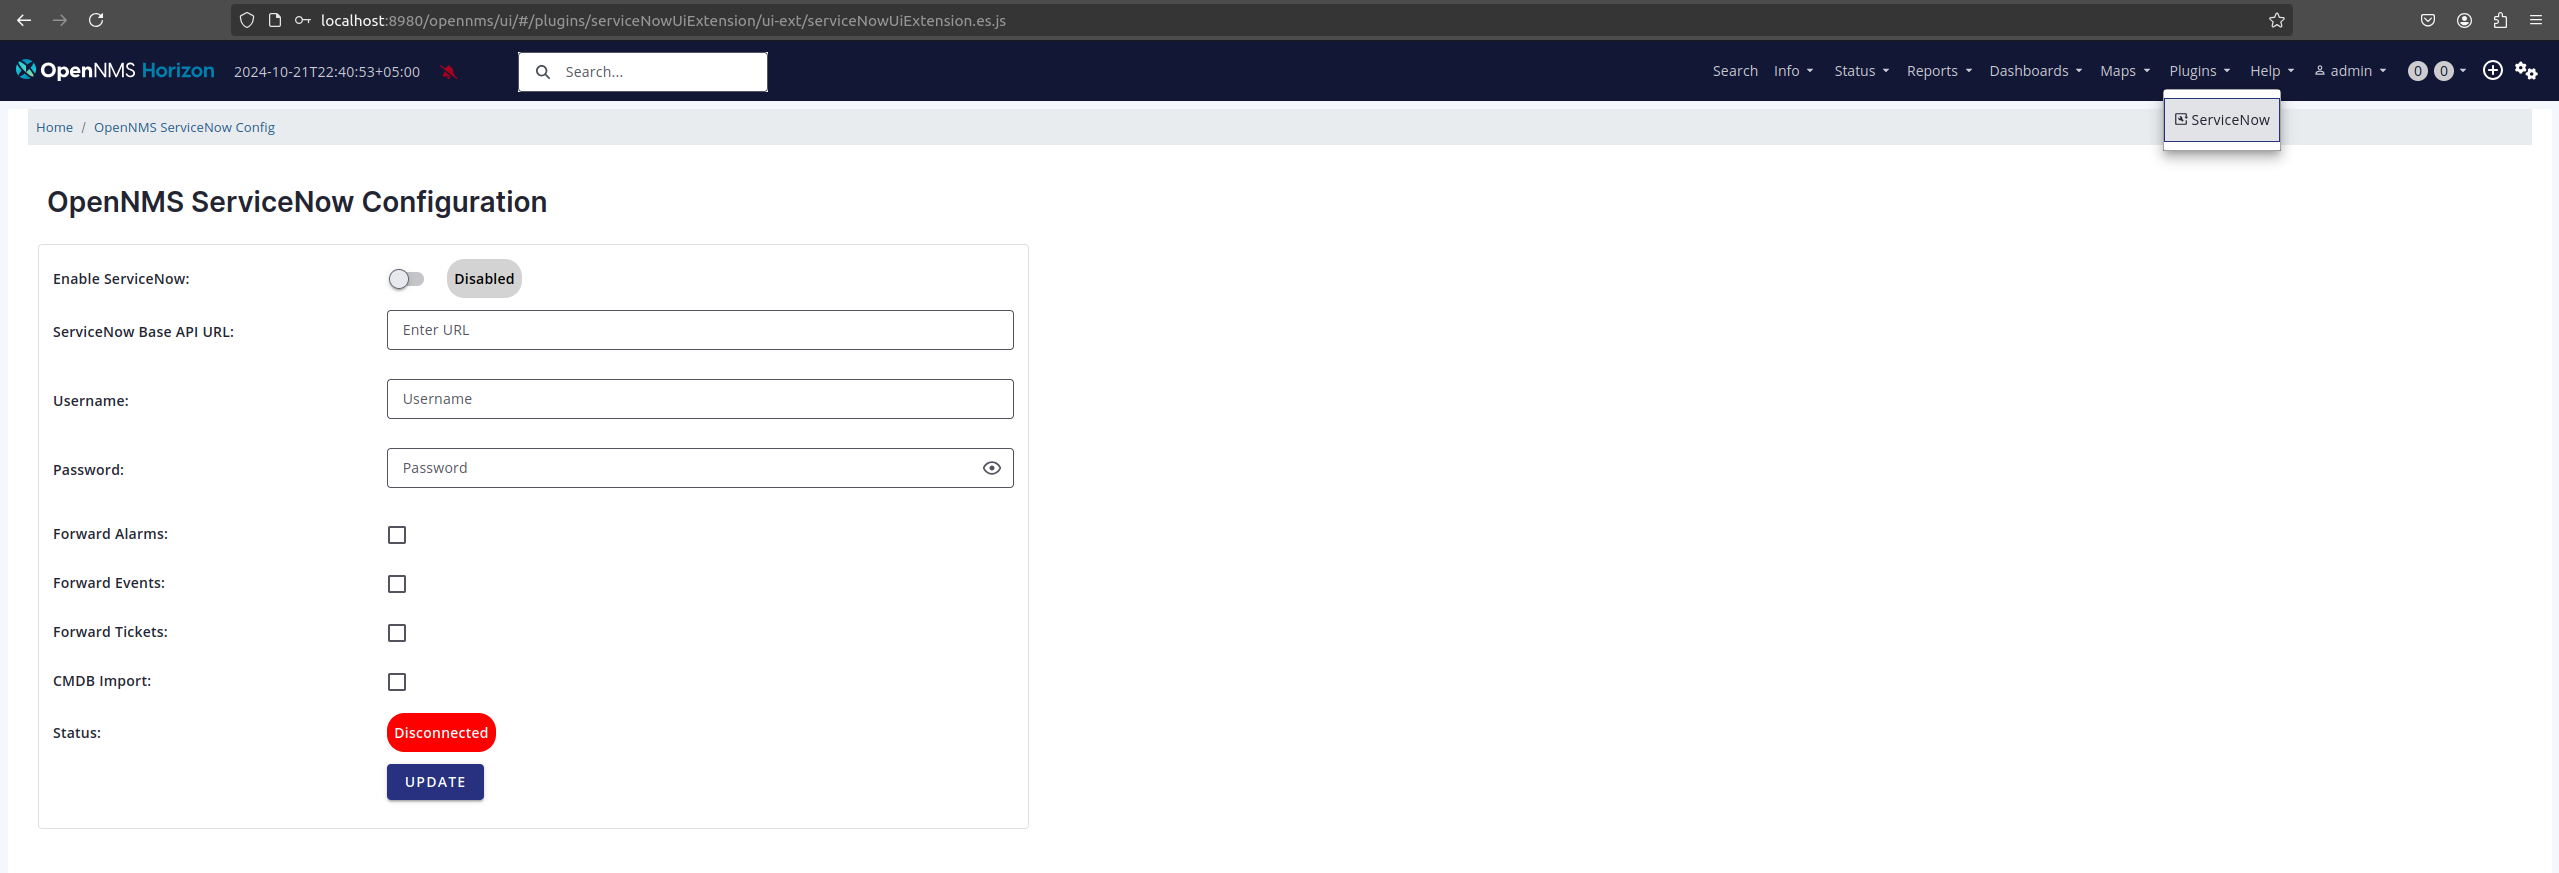
Task: Expand the Status dropdown menu
Action: pyautogui.click(x=1861, y=71)
